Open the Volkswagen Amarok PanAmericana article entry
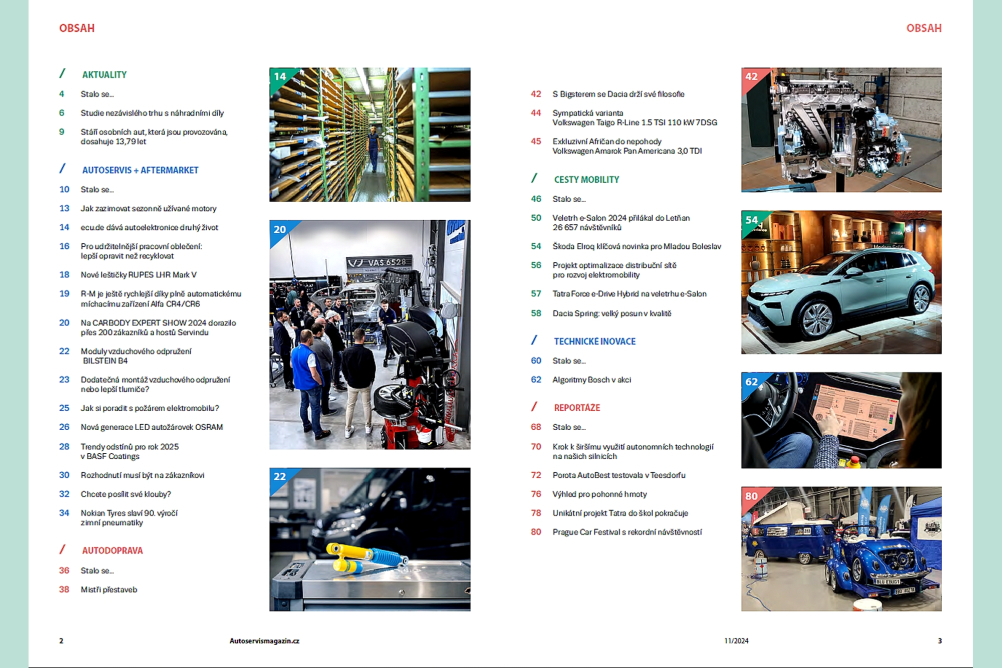The height and width of the screenshot is (668, 1002). click(x=628, y=146)
